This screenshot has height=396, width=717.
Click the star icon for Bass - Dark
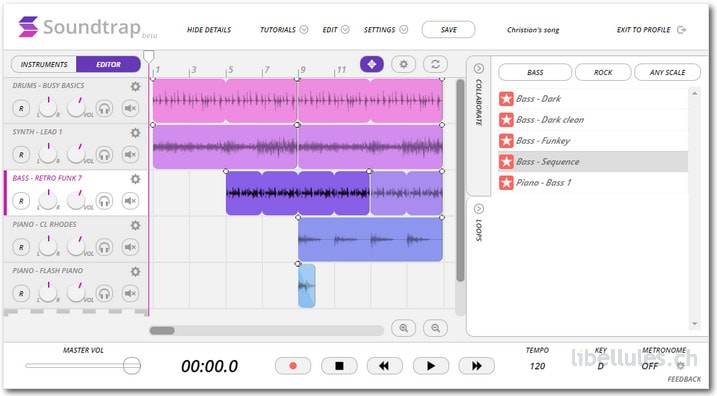tap(506, 99)
